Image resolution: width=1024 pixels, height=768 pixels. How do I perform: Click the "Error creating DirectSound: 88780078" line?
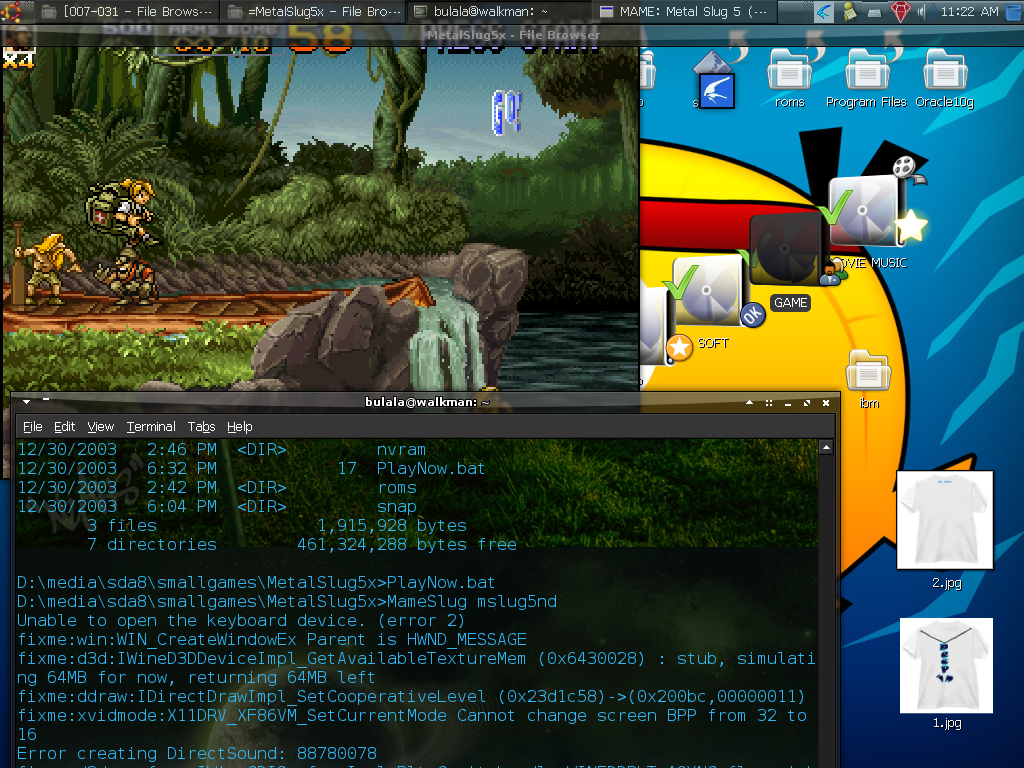tap(197, 753)
